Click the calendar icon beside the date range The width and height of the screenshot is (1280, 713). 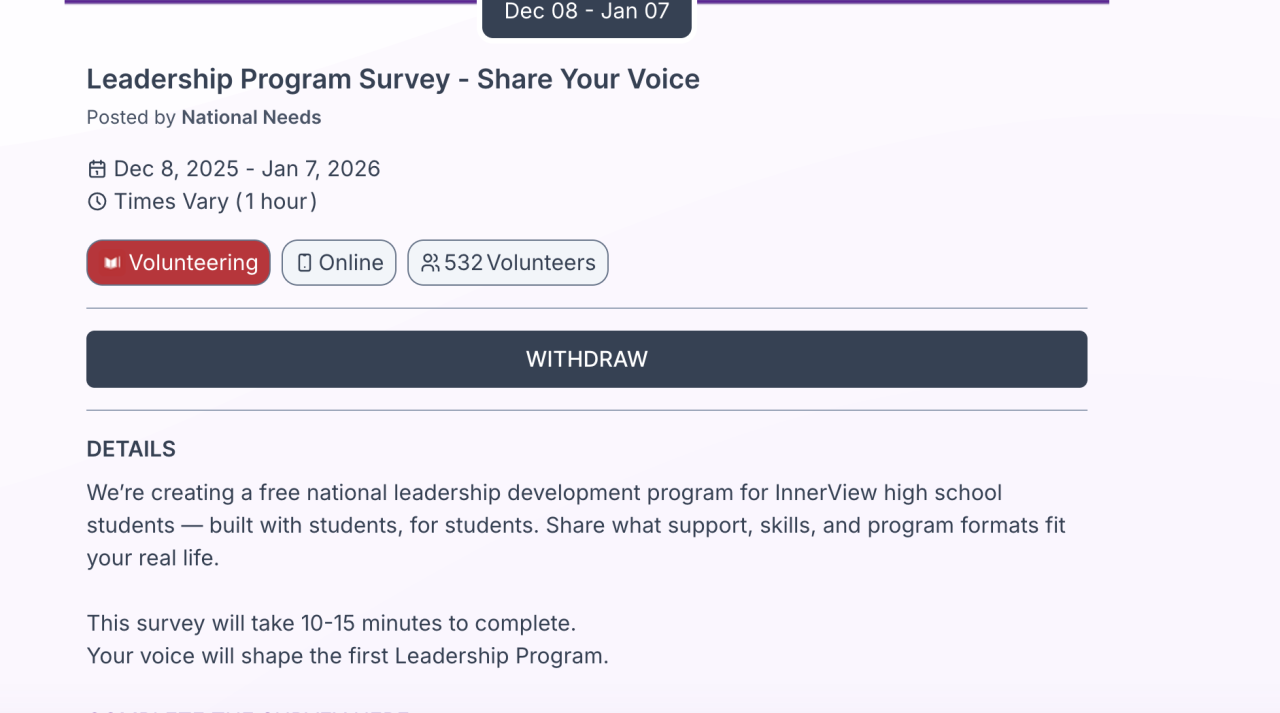point(97,169)
